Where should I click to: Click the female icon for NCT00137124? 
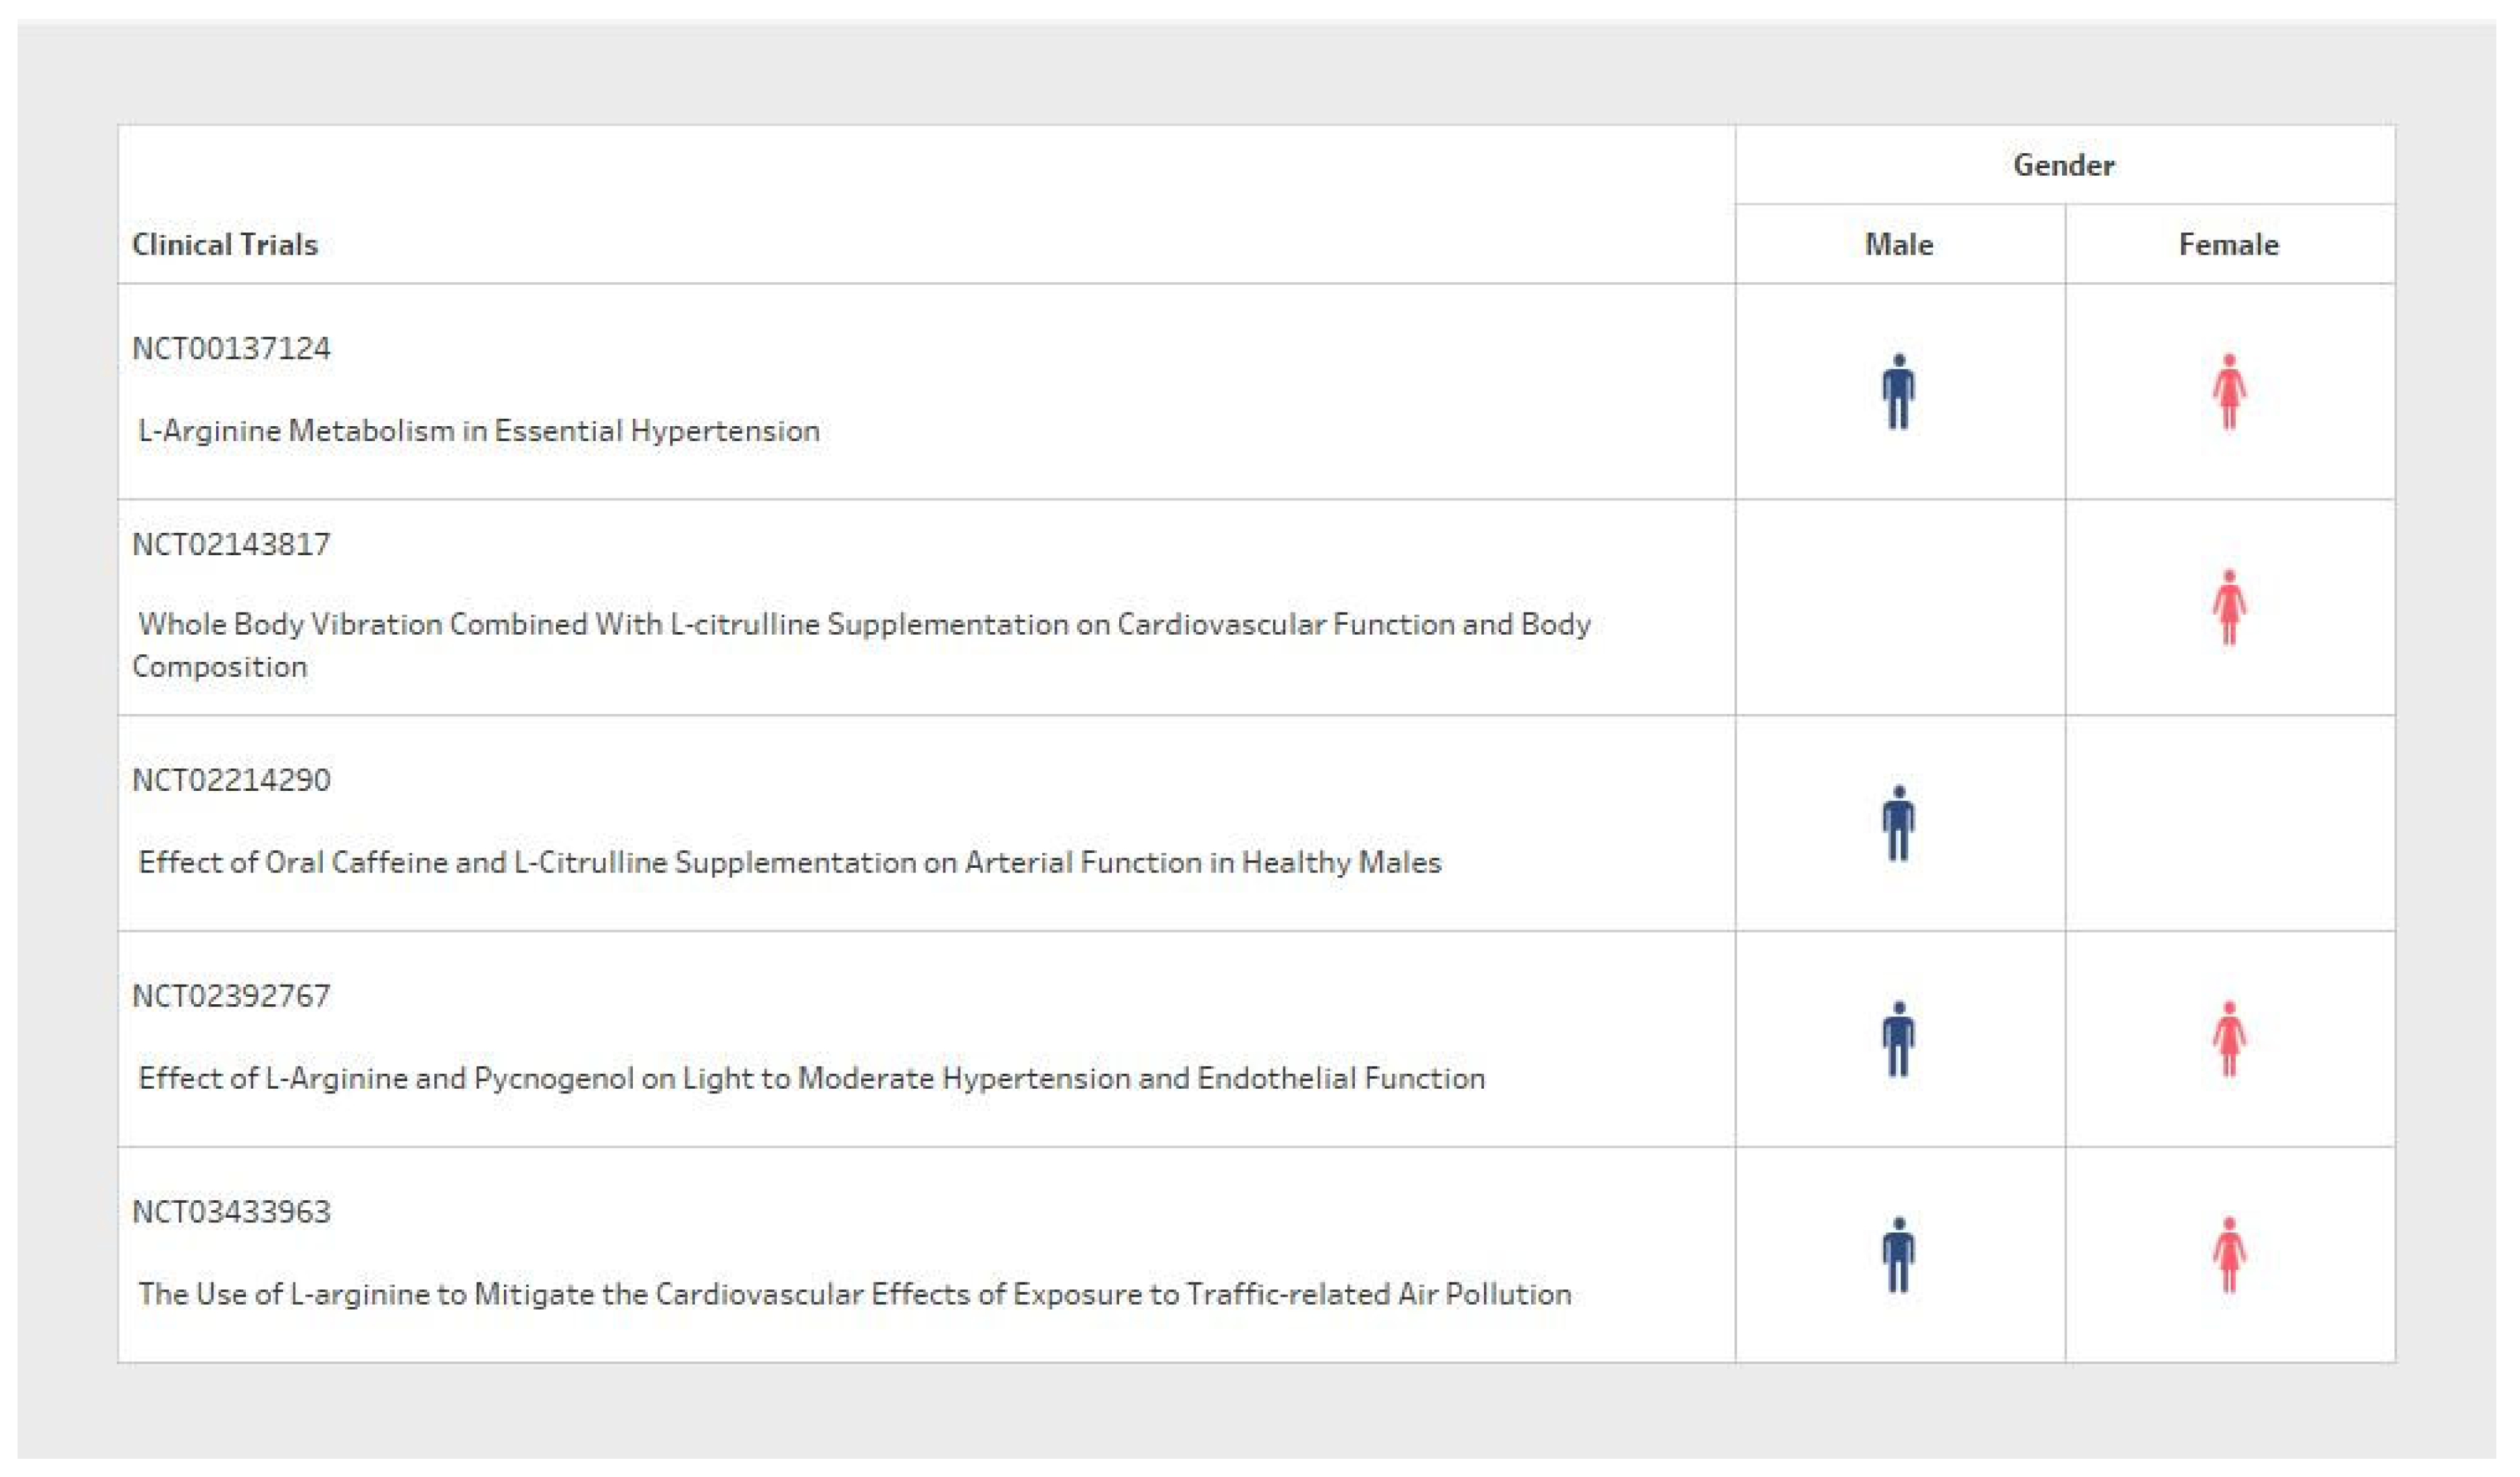(2228, 392)
